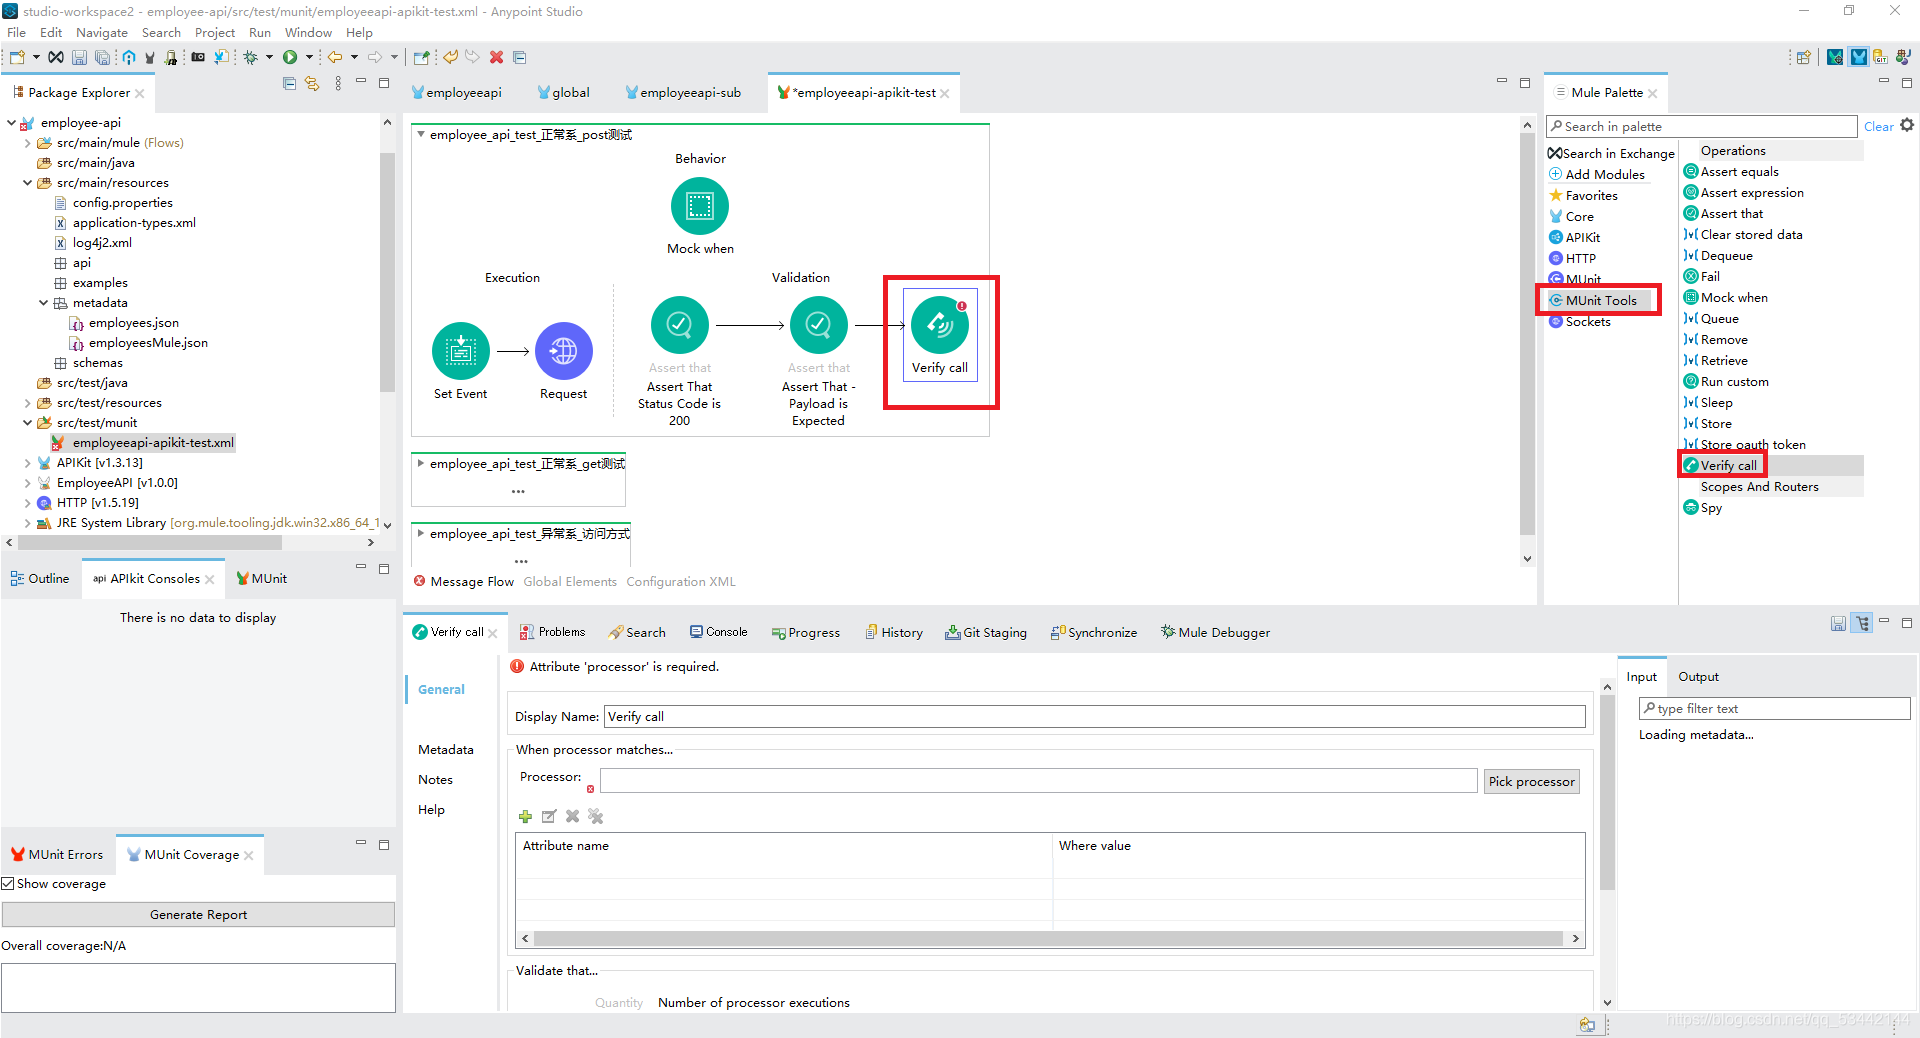Click the remove all attributes icon
Screen dimensions: 1920x1038
[x=596, y=816]
